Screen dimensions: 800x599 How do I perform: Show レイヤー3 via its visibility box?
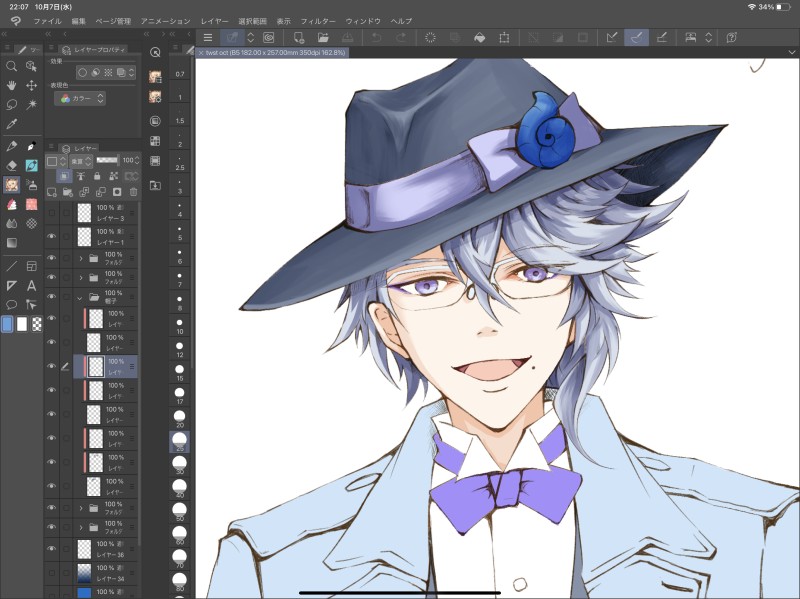(x=52, y=213)
